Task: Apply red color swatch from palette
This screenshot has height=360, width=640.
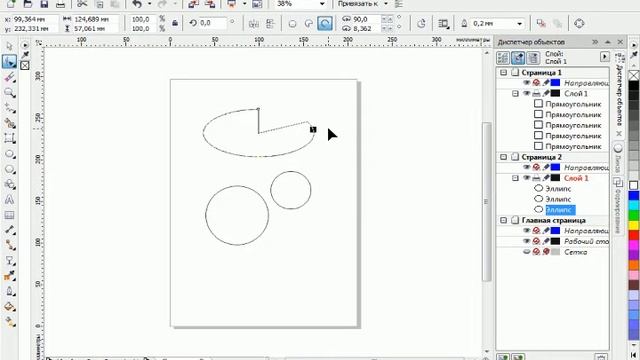Action: click(x=633, y=235)
